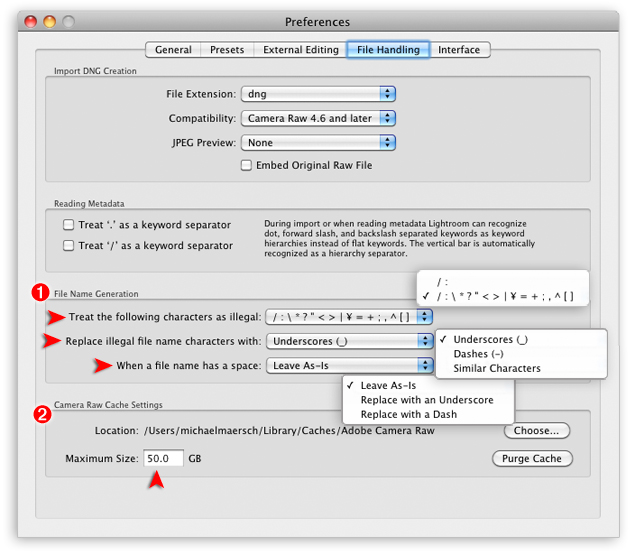Image resolution: width=635 pixels, height=555 pixels.
Task: Click the red close window button
Action: (x=31, y=21)
